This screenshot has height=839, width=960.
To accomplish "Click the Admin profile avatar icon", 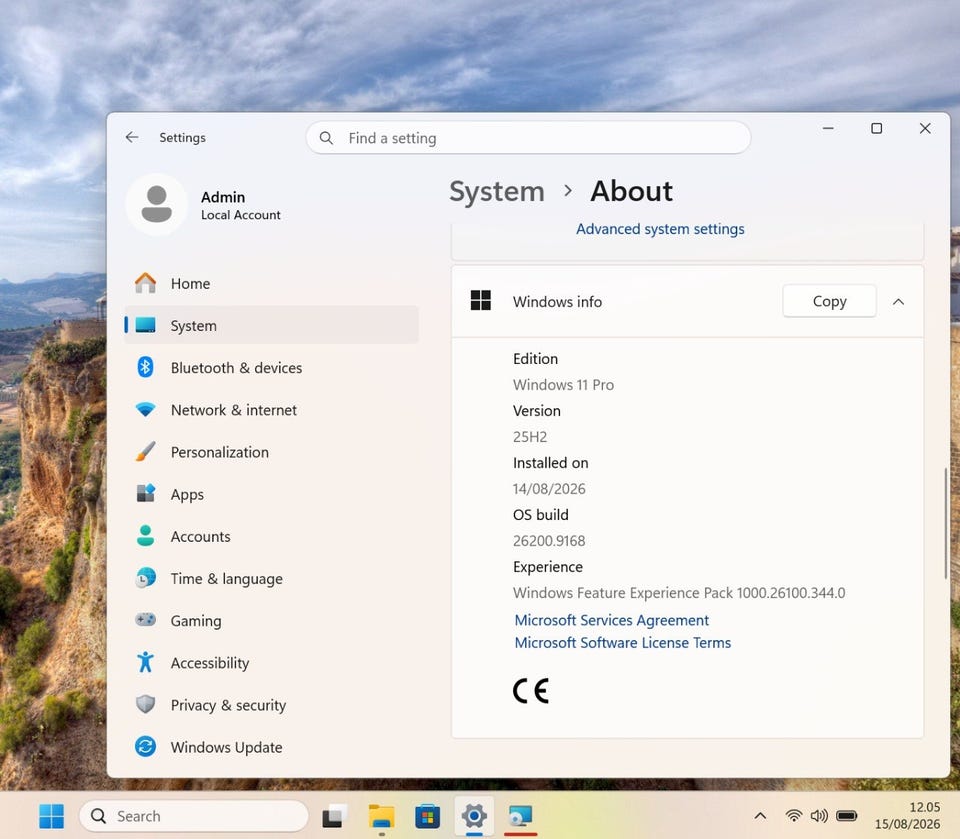I will pyautogui.click(x=157, y=205).
